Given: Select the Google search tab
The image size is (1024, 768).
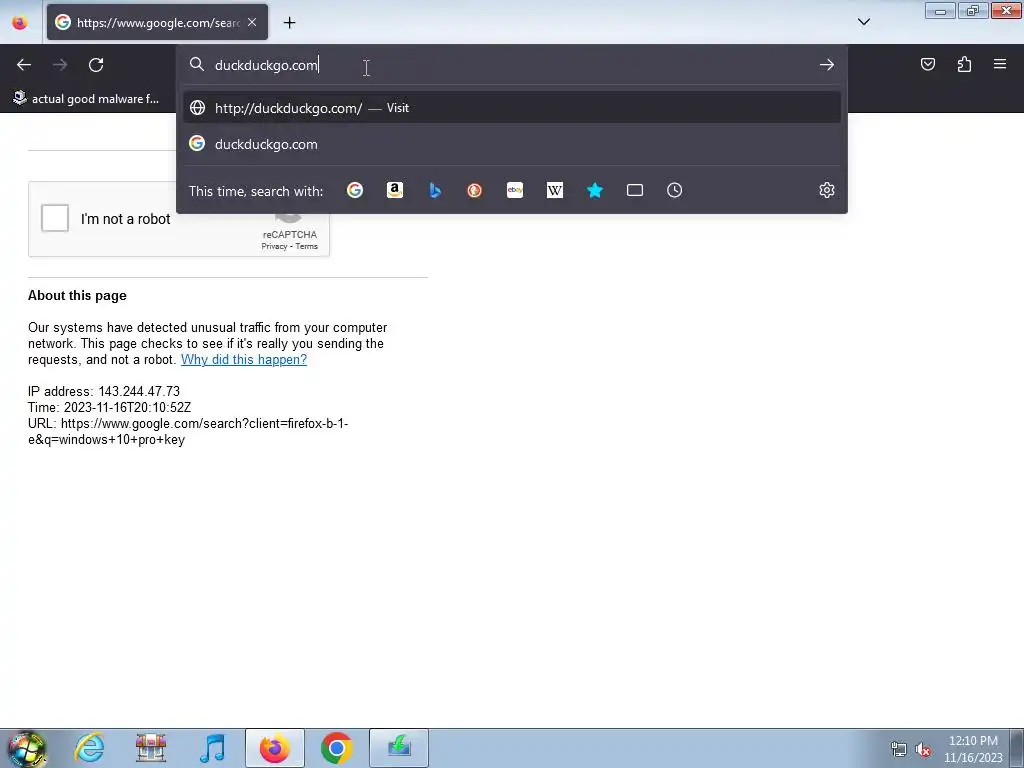Looking at the screenshot, I should pyautogui.click(x=157, y=22).
